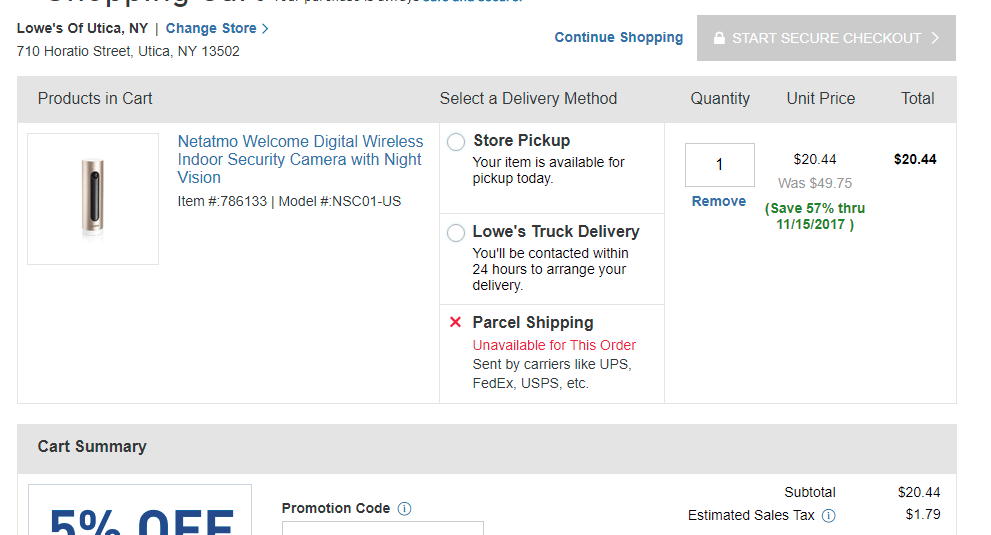
Task: Click Continue Shopping link
Action: [619, 38]
